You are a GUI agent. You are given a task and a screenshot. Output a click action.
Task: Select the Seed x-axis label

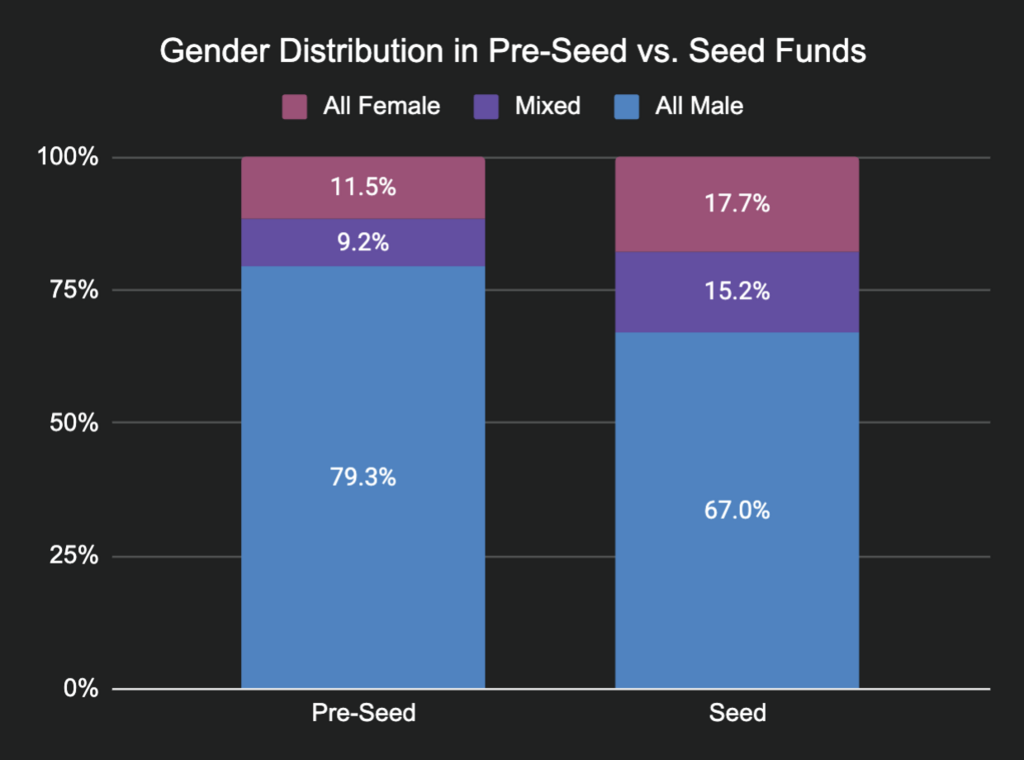(737, 714)
